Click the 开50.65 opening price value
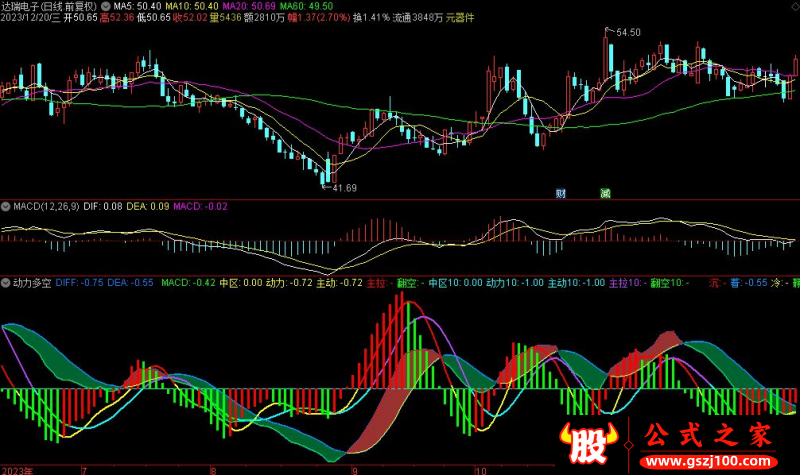This screenshot has width=800, height=475. pos(80,18)
